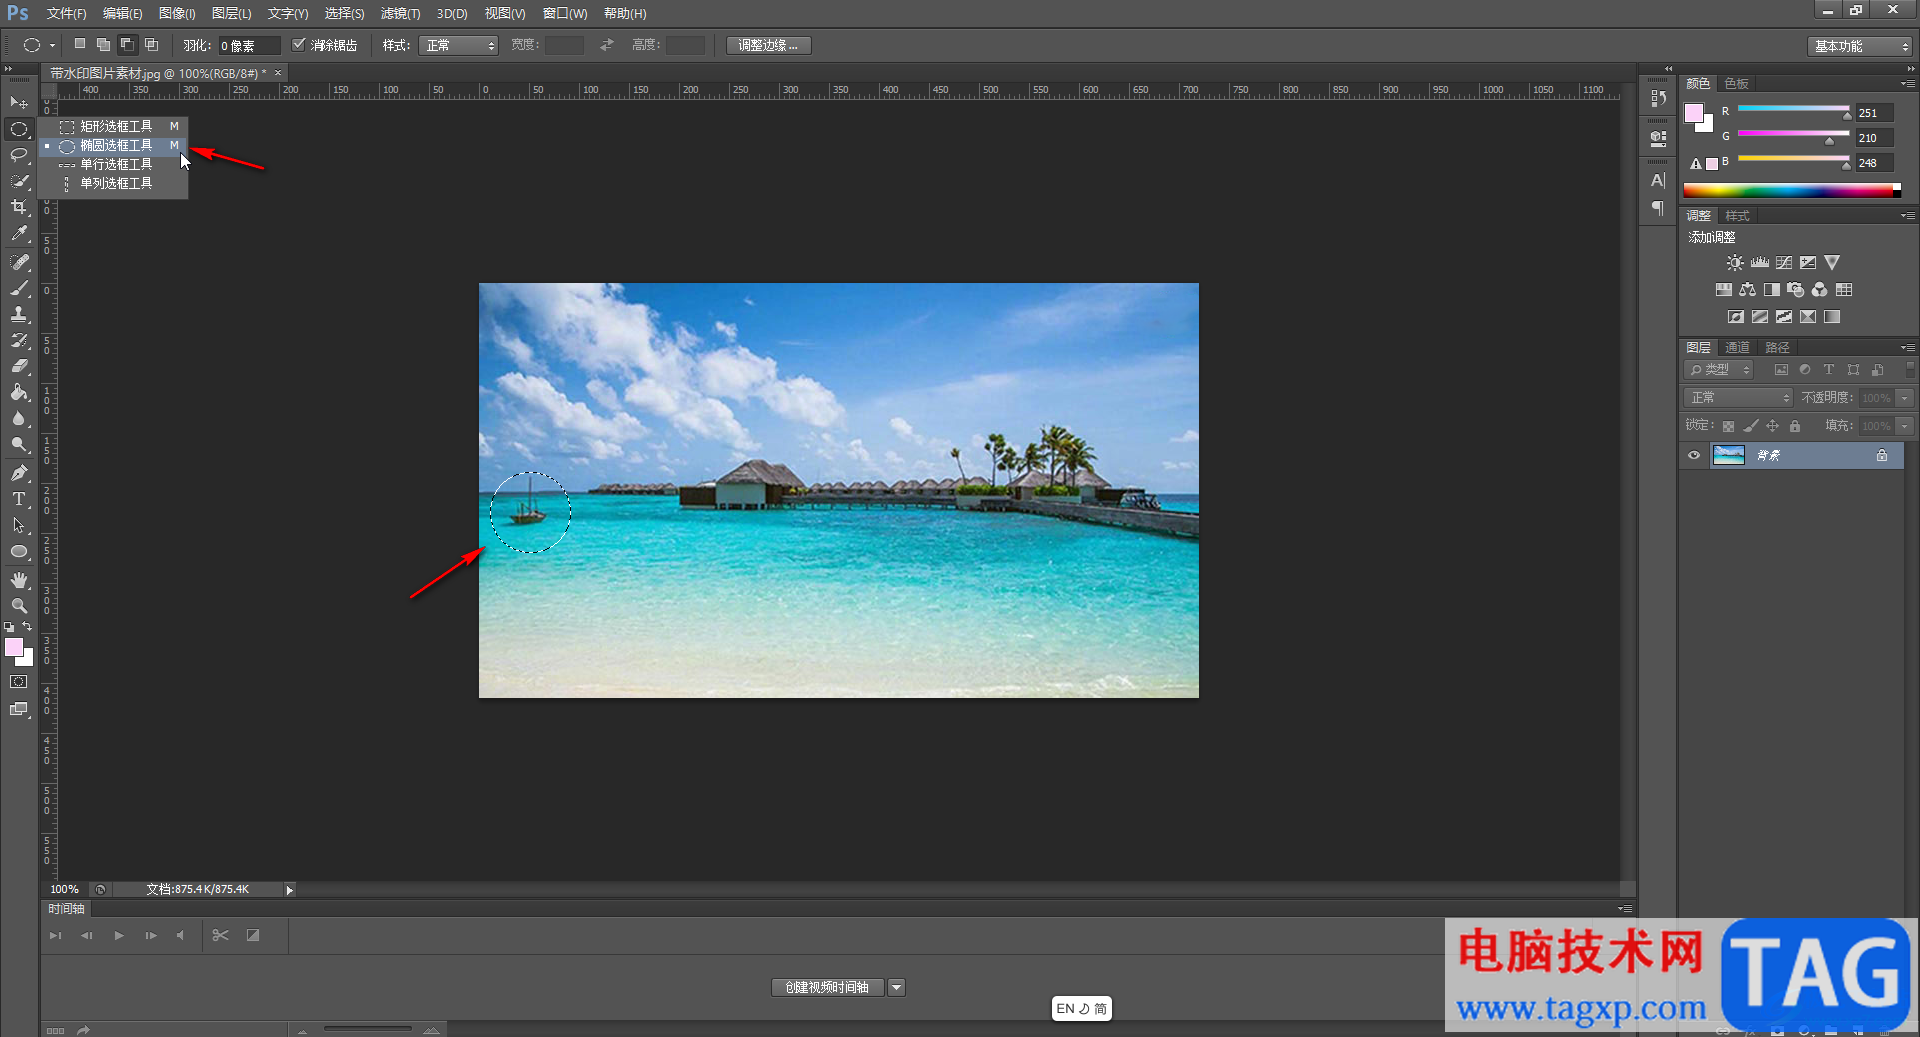Select the History Brush tool
1920x1037 pixels.
[19, 340]
